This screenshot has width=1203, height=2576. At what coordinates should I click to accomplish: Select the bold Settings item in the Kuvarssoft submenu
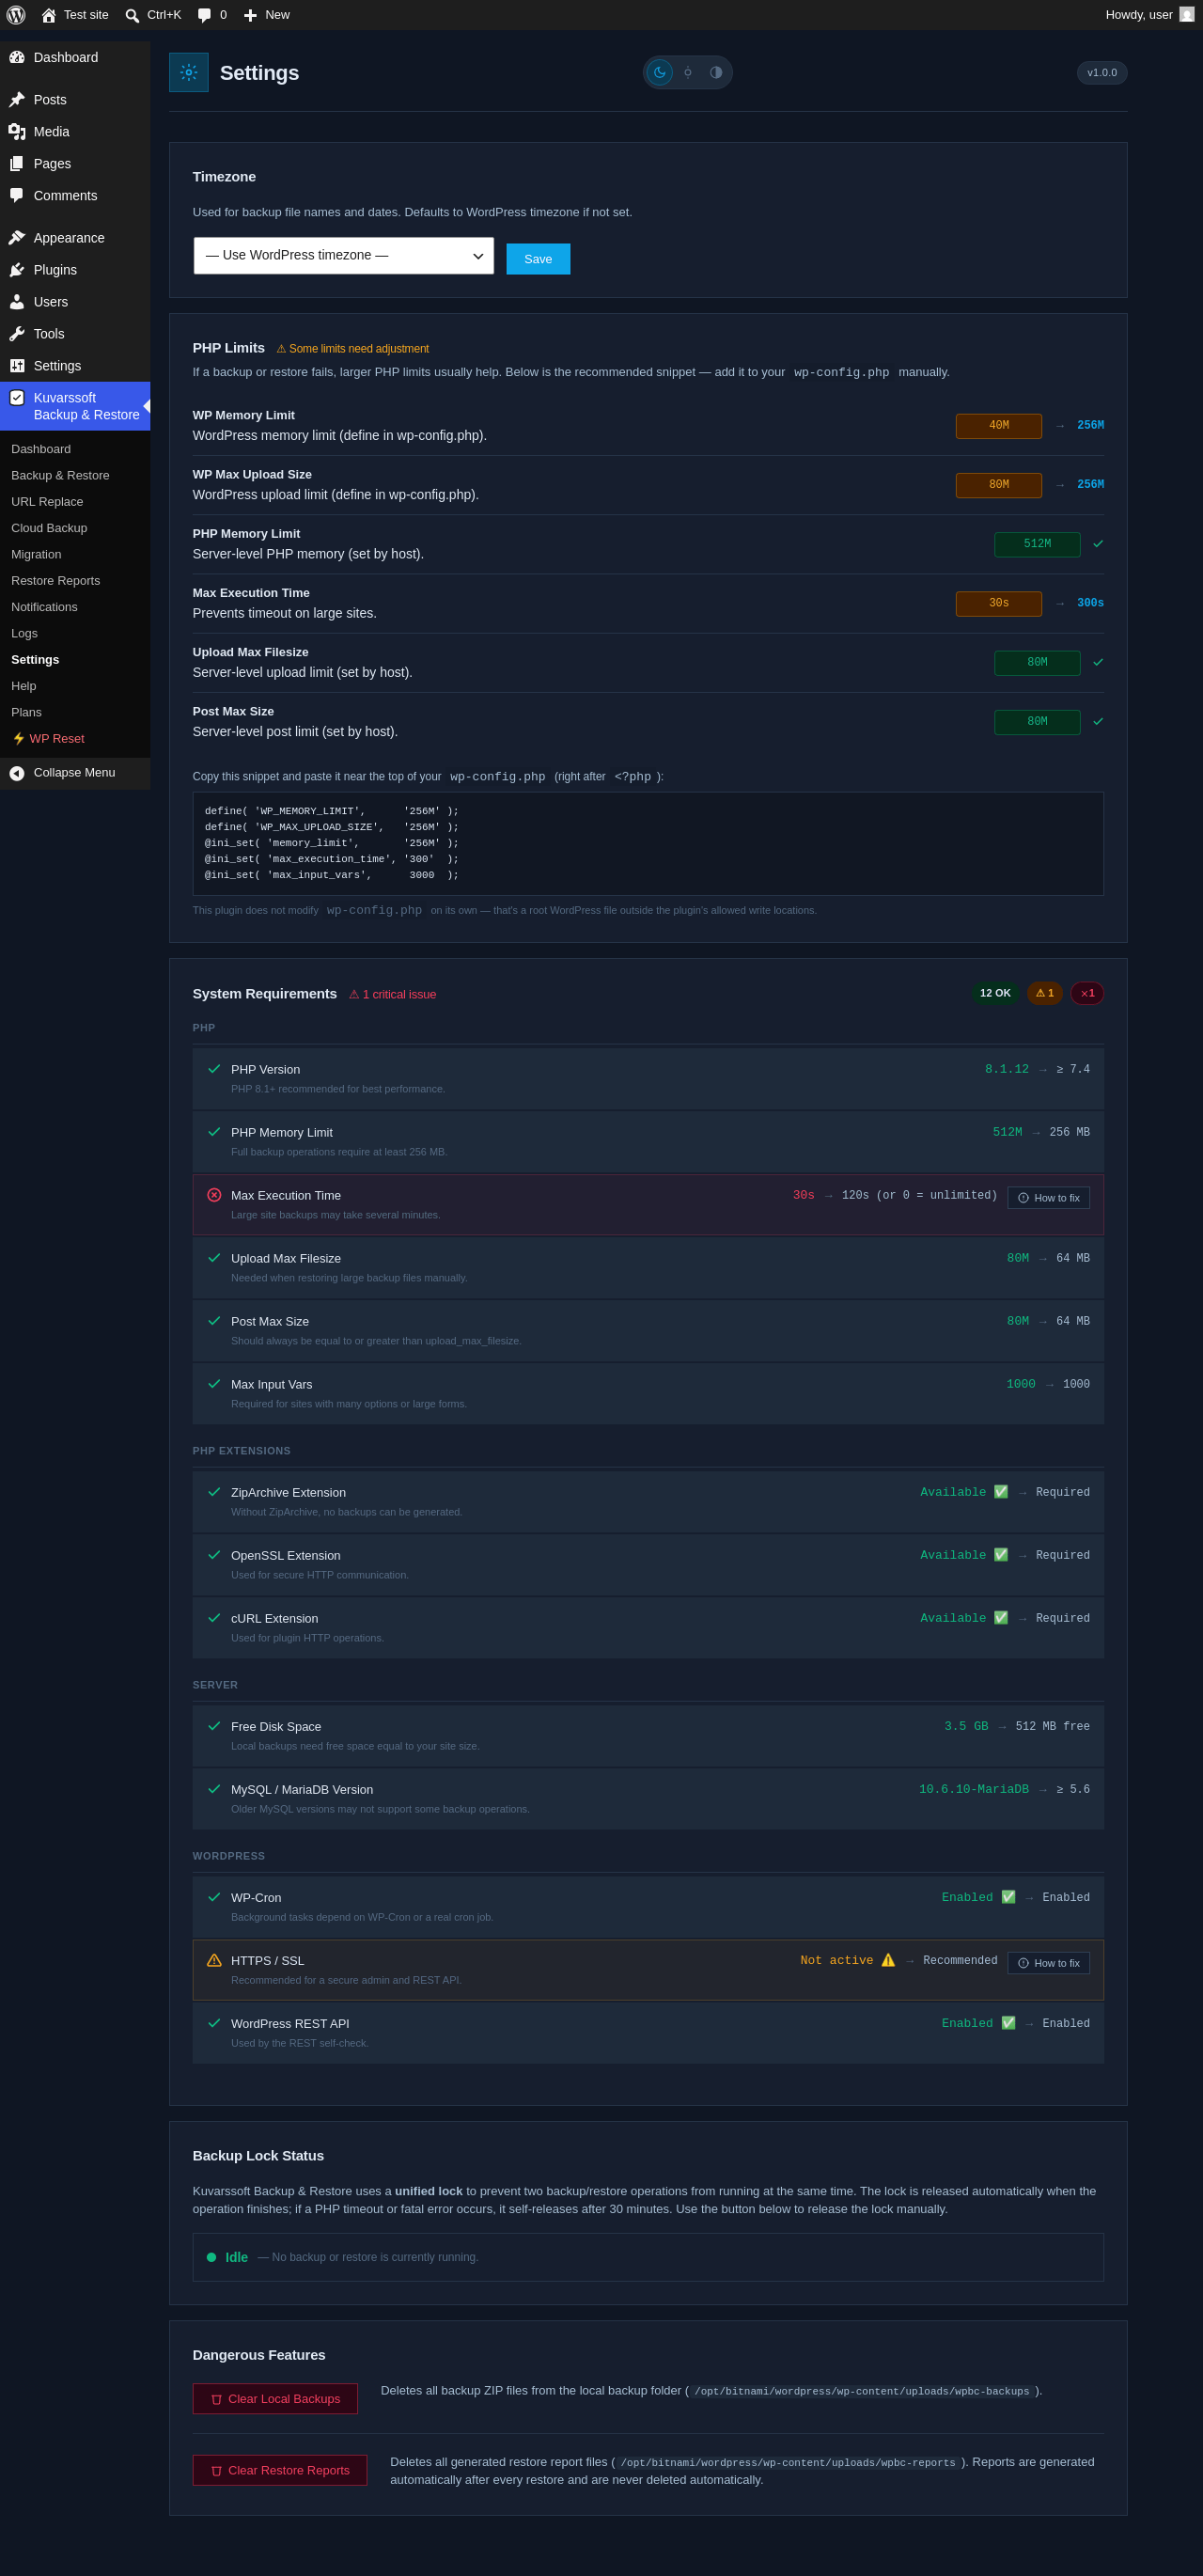[x=35, y=659]
